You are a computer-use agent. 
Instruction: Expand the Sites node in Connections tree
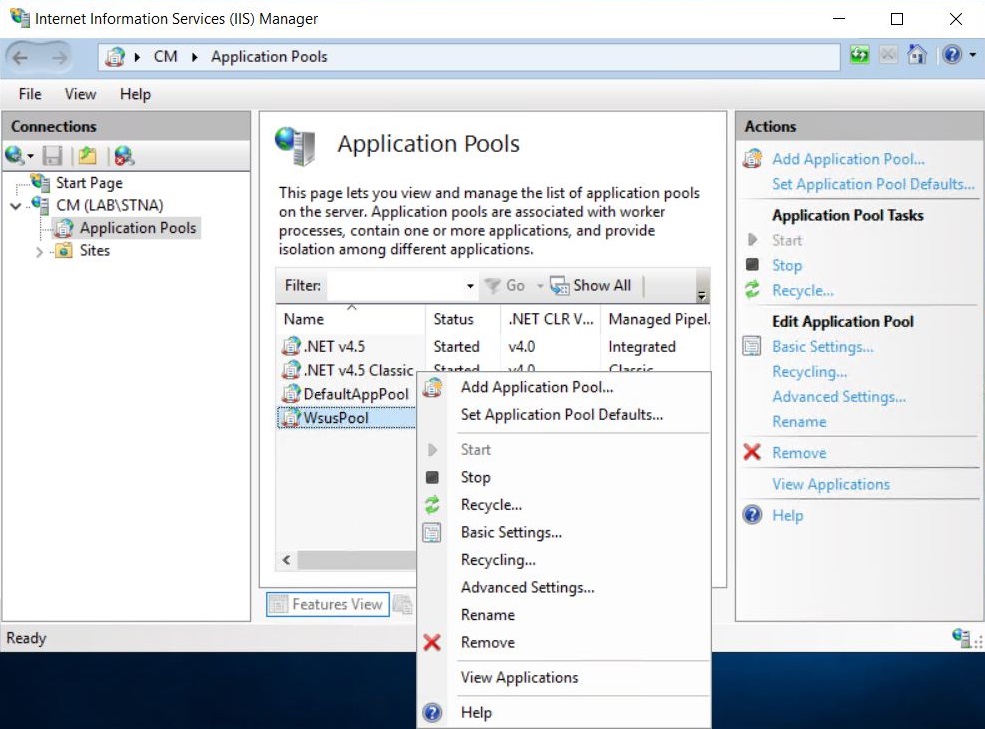(40, 252)
